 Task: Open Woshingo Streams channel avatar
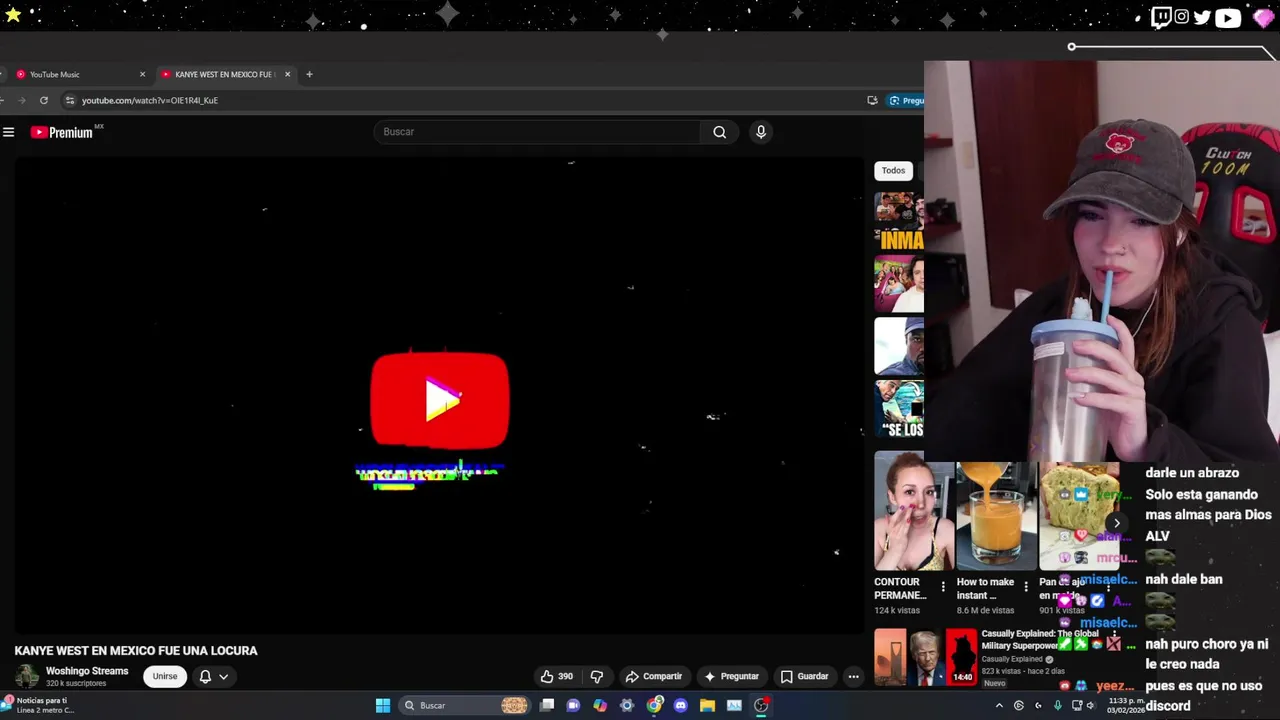[x=27, y=676]
